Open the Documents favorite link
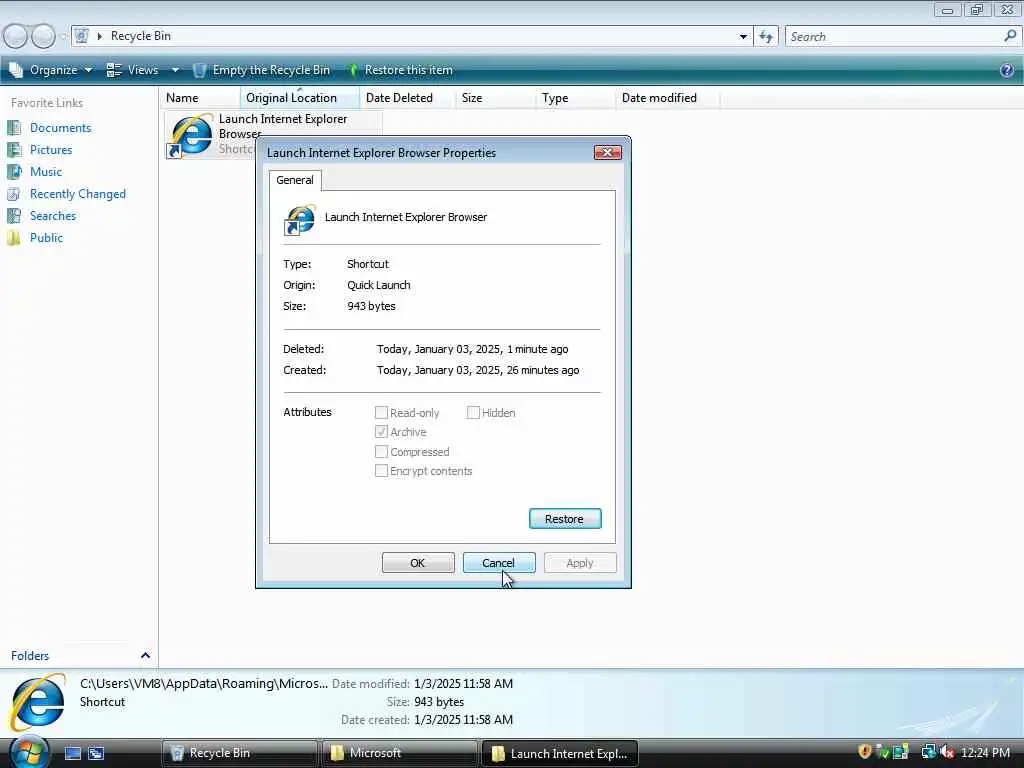The width and height of the screenshot is (1024, 768). pyautogui.click(x=61, y=128)
